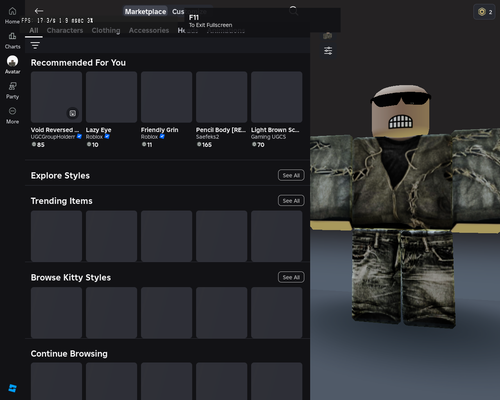Open the Party sidebar icon
500x400 pixels.
pyautogui.click(x=12, y=86)
